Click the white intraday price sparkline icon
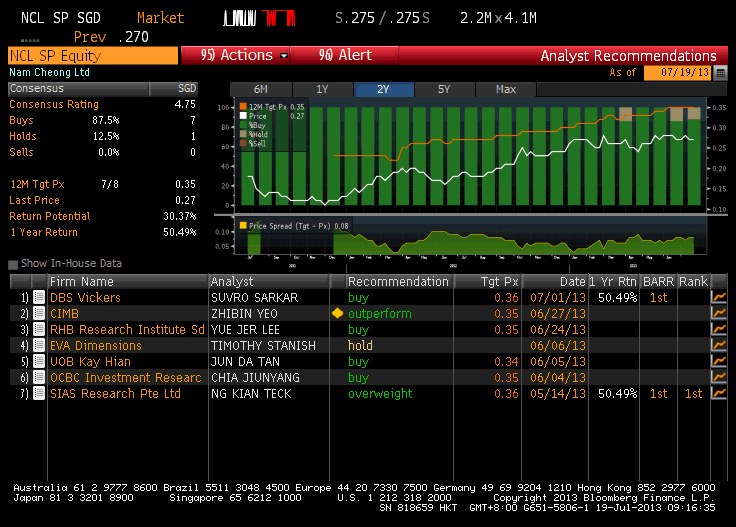 (x=239, y=18)
